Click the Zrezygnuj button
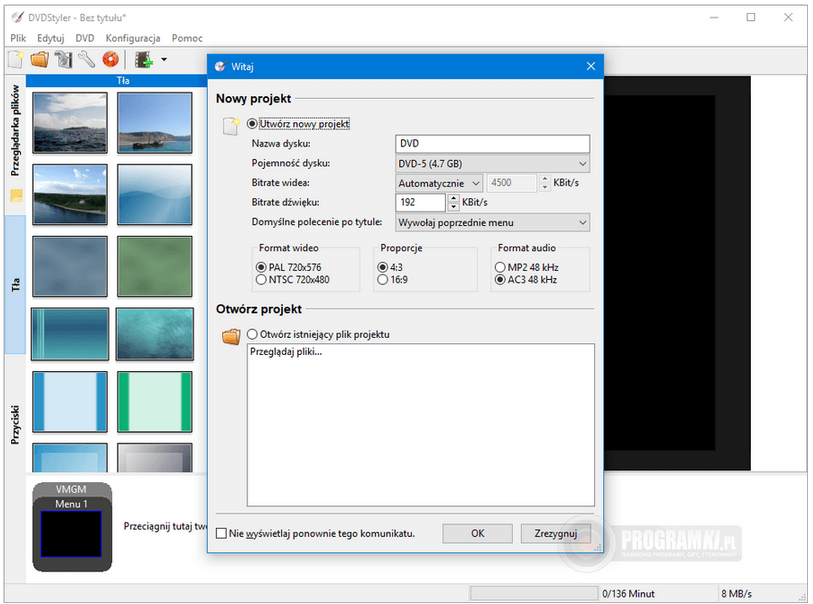The image size is (813, 604). coord(556,533)
